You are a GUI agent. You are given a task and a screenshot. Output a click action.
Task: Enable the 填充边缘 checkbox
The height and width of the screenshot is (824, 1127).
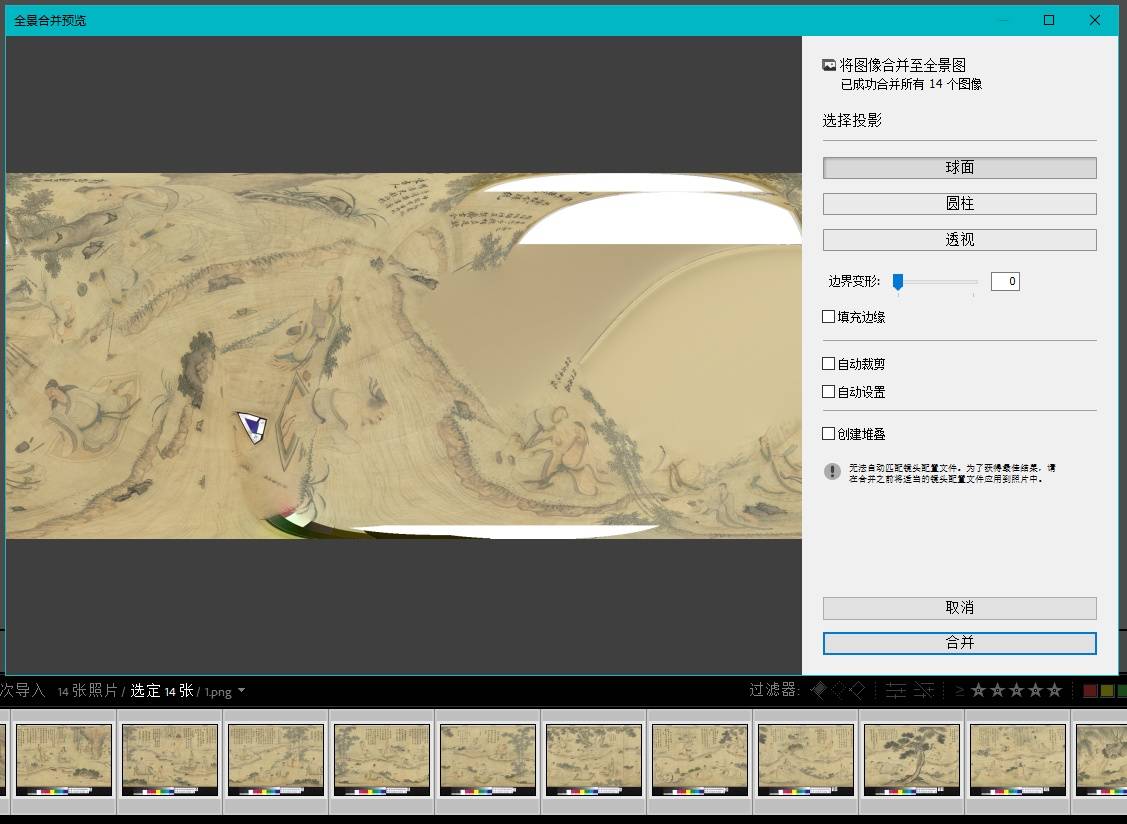(x=828, y=317)
